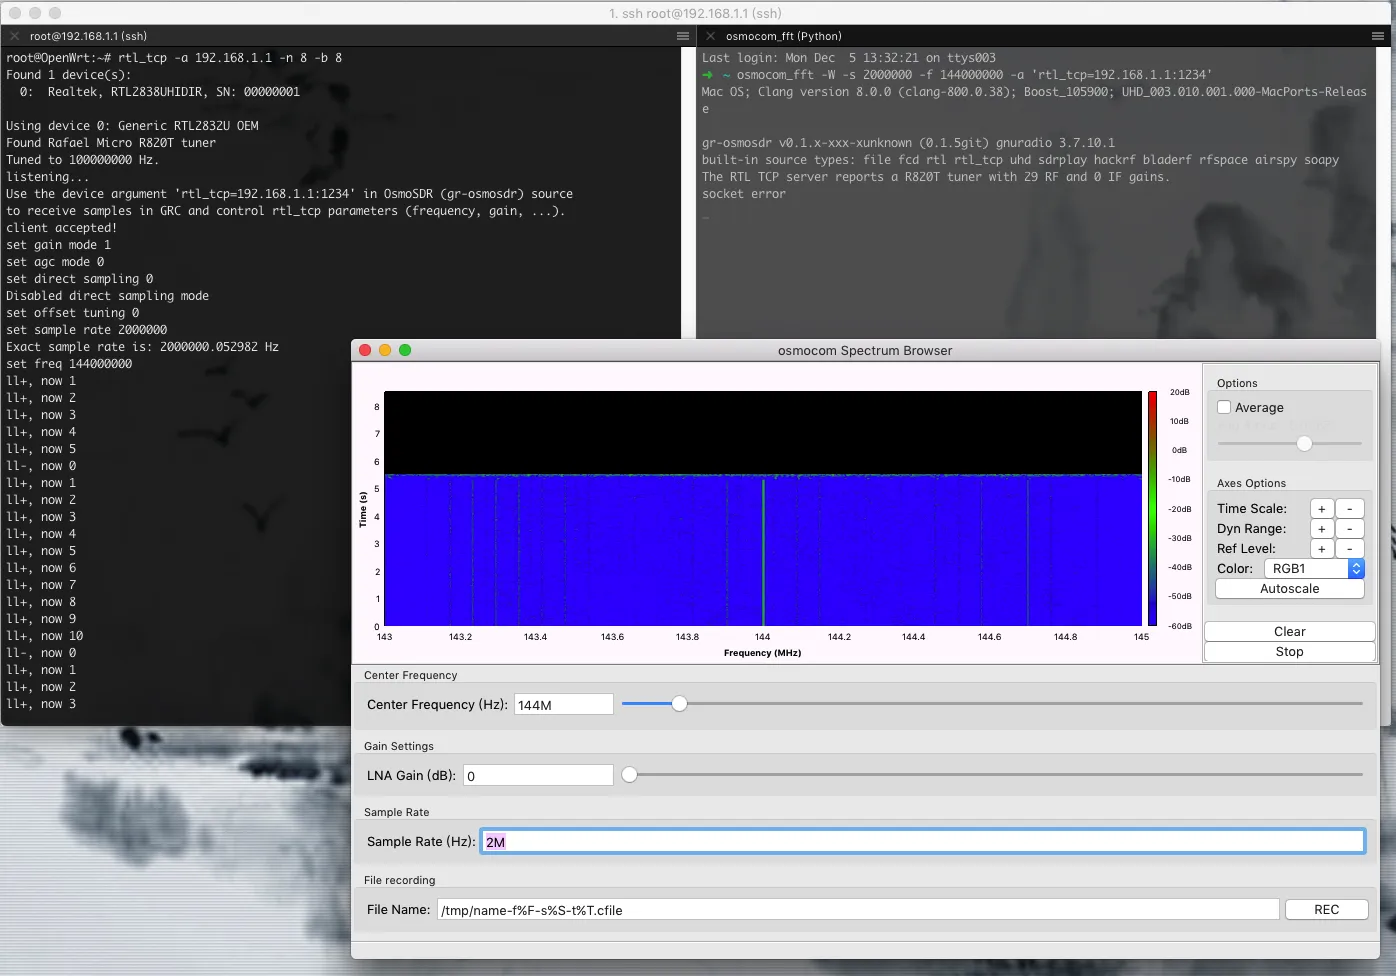Click the Center Frequency slider handle
Viewport: 1396px width, 976px height.
(680, 704)
